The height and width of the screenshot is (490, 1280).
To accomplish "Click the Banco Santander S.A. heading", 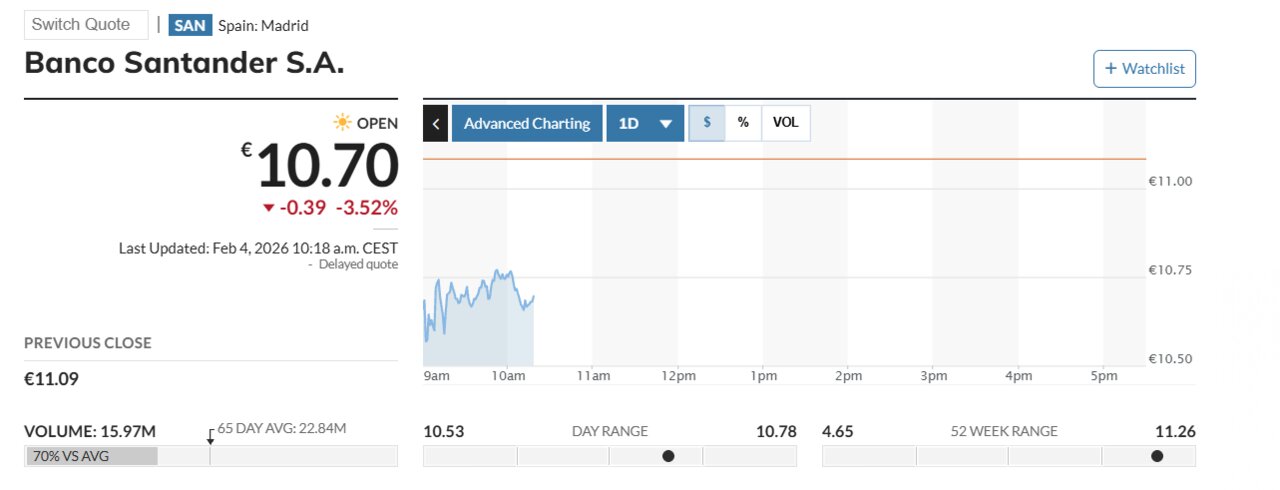I will 184,63.
